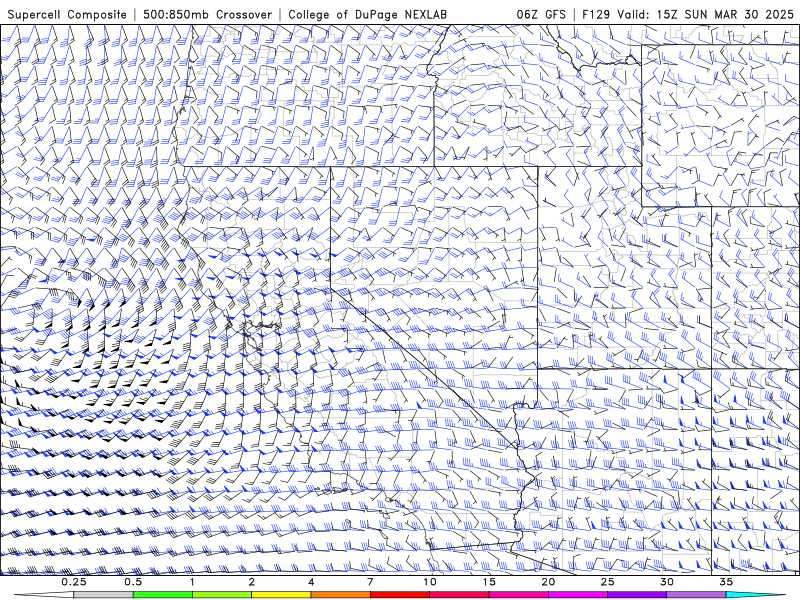800x600 pixels.
Task: Click the '7' color scale label
Action: pyautogui.click(x=370, y=582)
